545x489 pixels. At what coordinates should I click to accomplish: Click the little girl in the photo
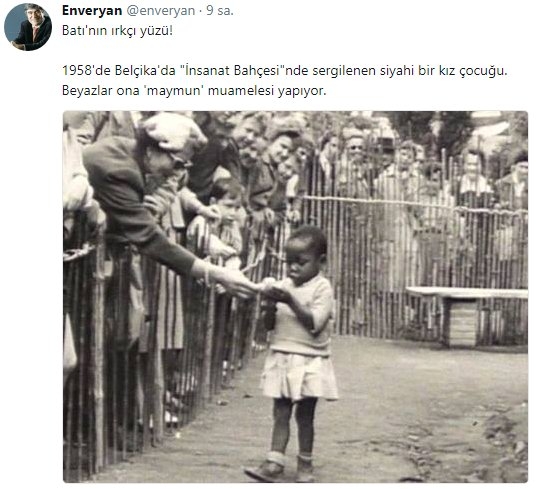click(295, 351)
